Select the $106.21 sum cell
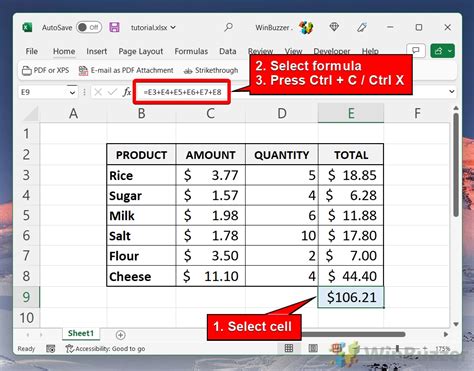 pos(351,297)
